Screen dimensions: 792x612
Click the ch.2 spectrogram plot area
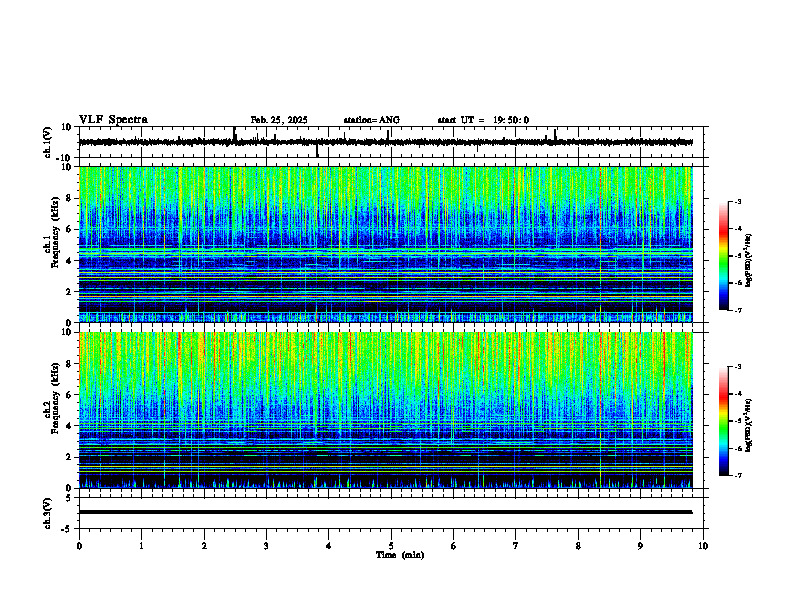(385, 410)
